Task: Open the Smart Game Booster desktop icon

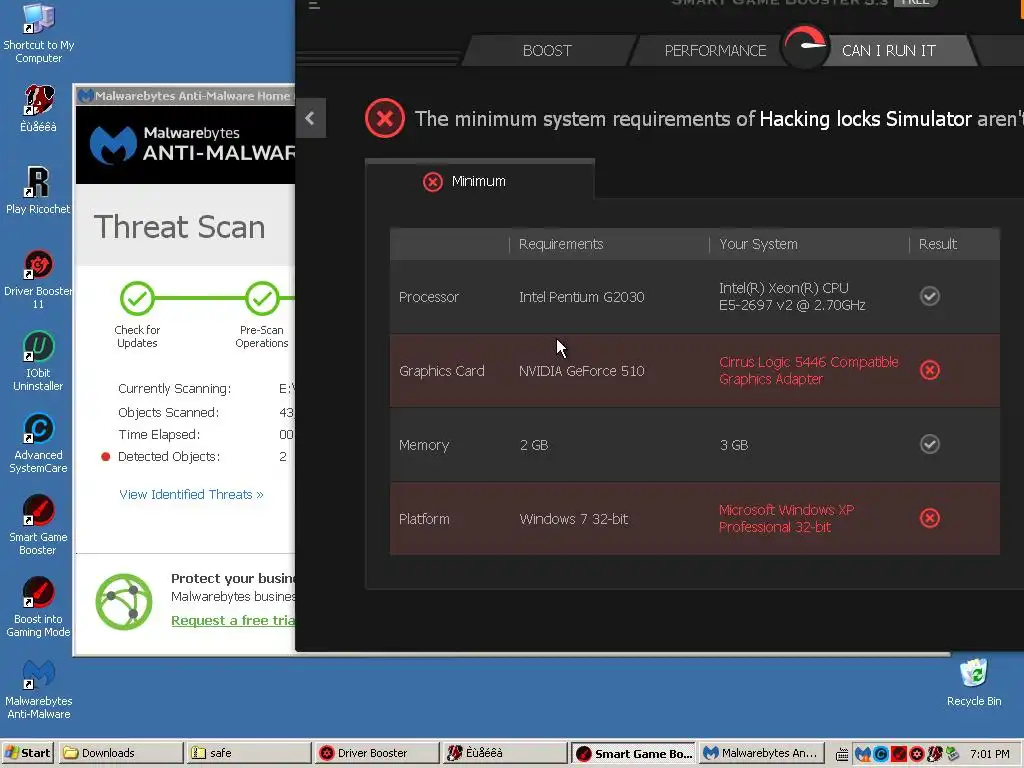Action: coord(38,526)
